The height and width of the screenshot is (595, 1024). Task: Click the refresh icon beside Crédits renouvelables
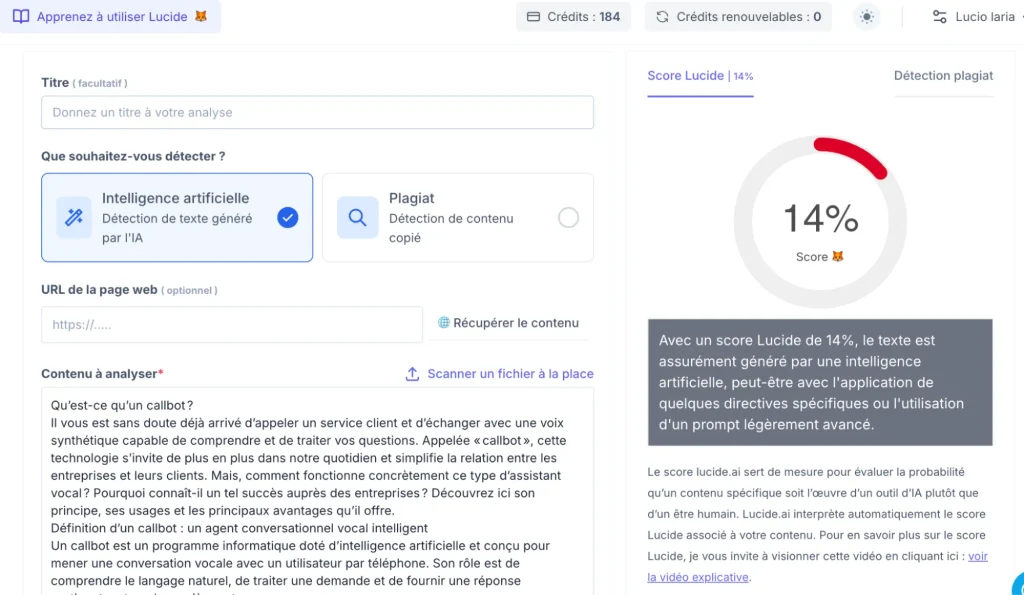662,17
